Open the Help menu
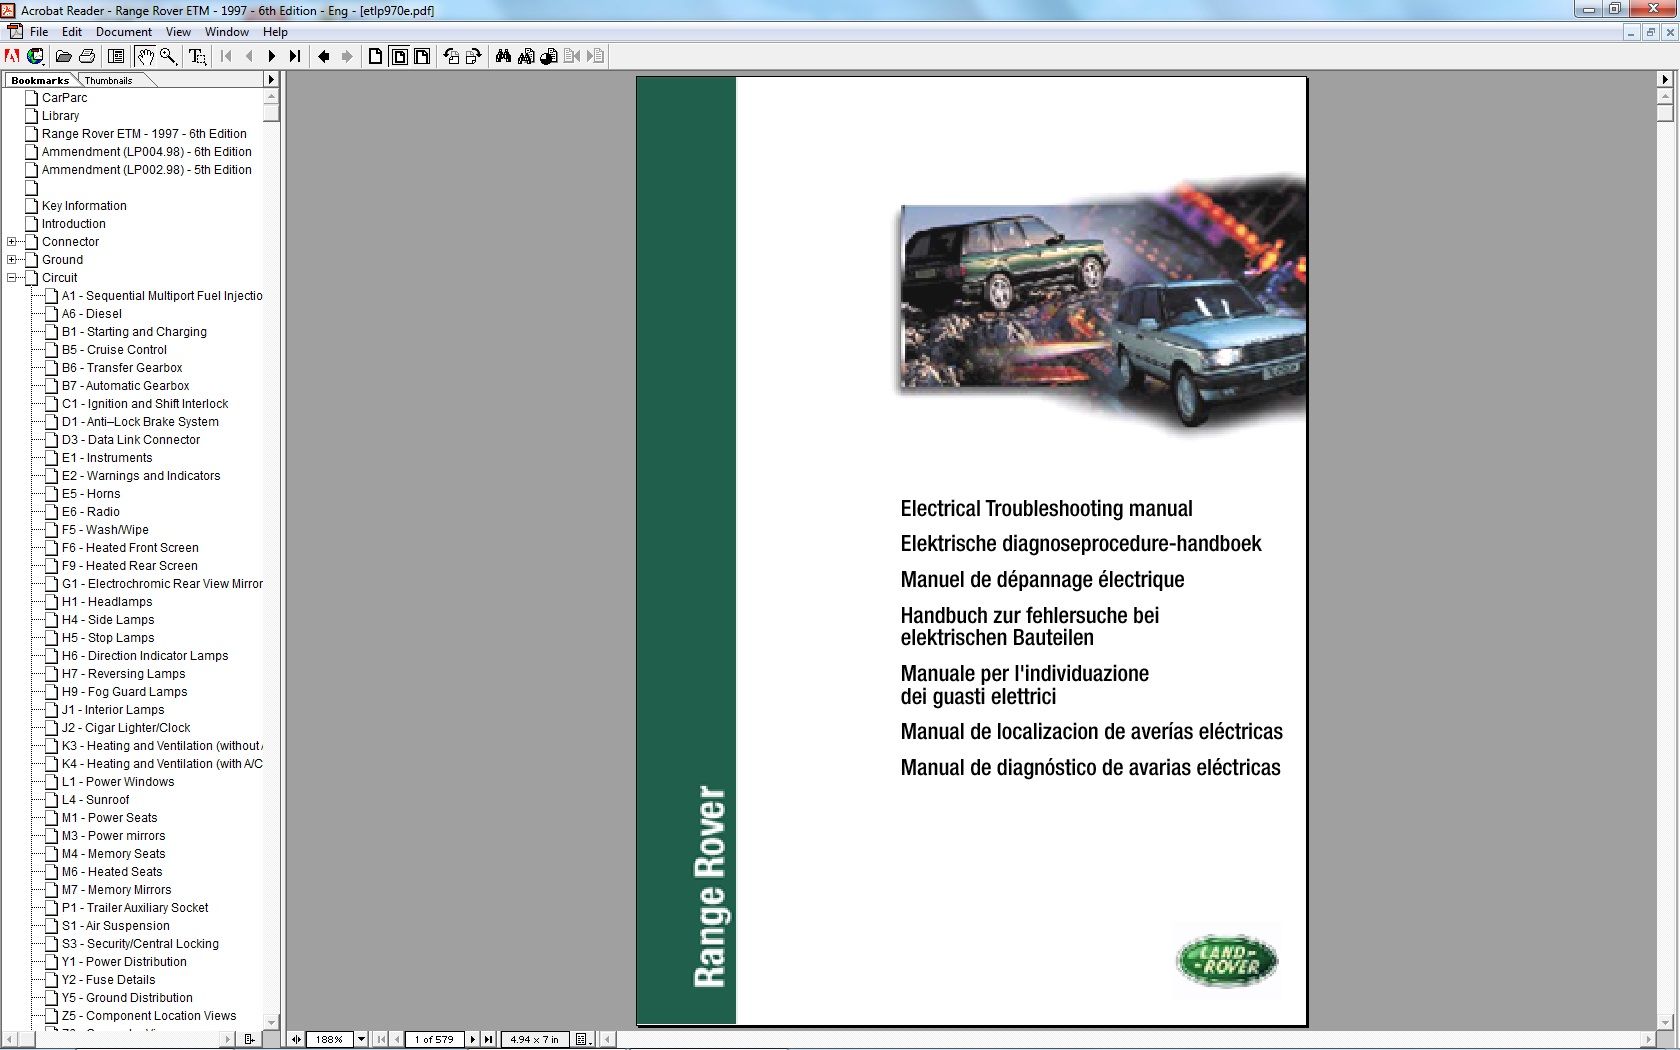Screen dimensions: 1680x1050 click(275, 32)
